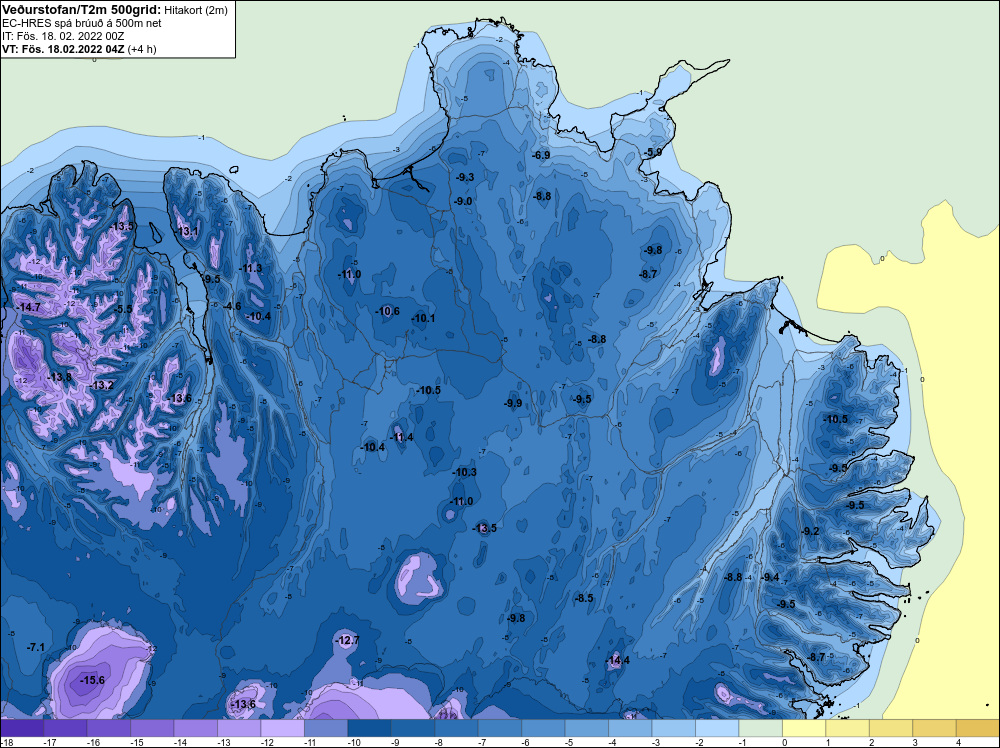
Task: Click the -9.0 temperature reading
Action: [463, 201]
